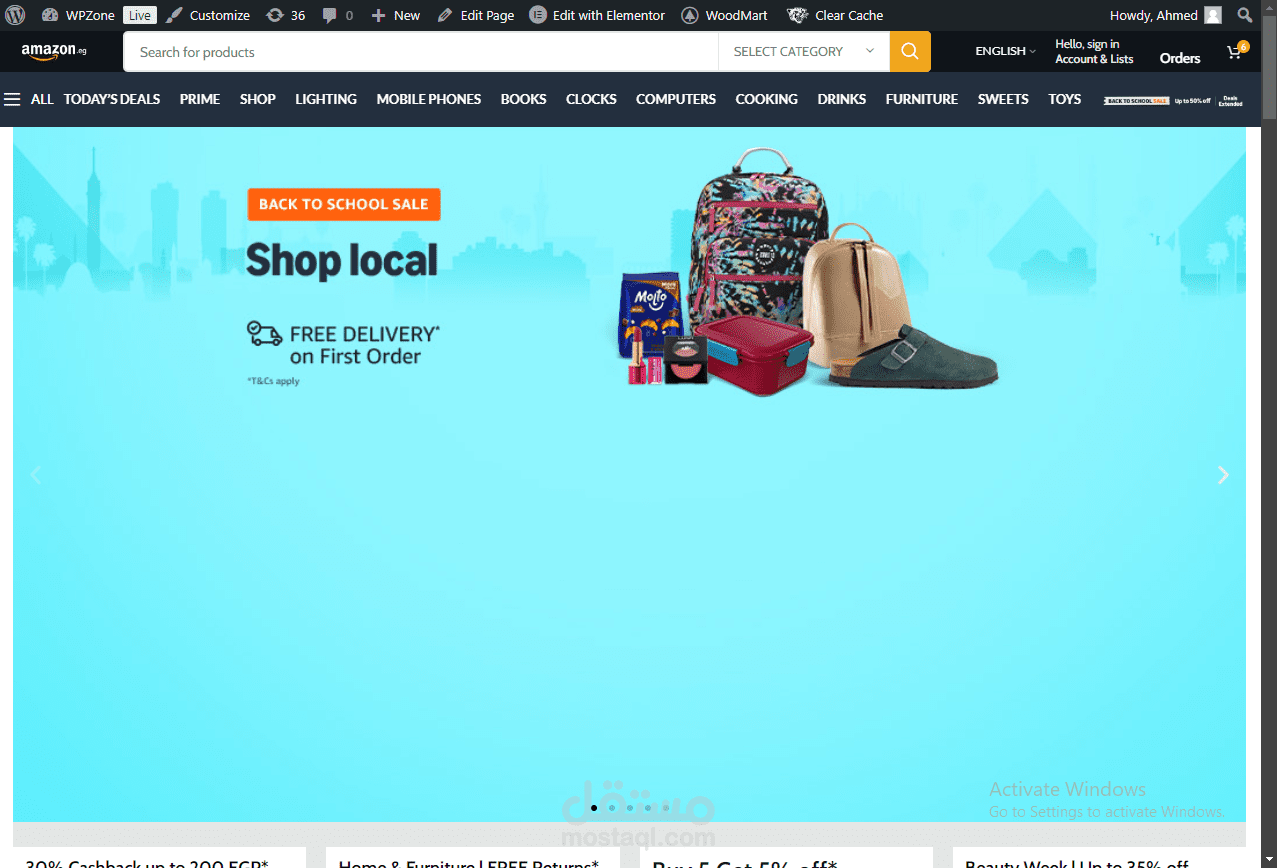
Task: Open the Toys category
Action: point(1065,99)
